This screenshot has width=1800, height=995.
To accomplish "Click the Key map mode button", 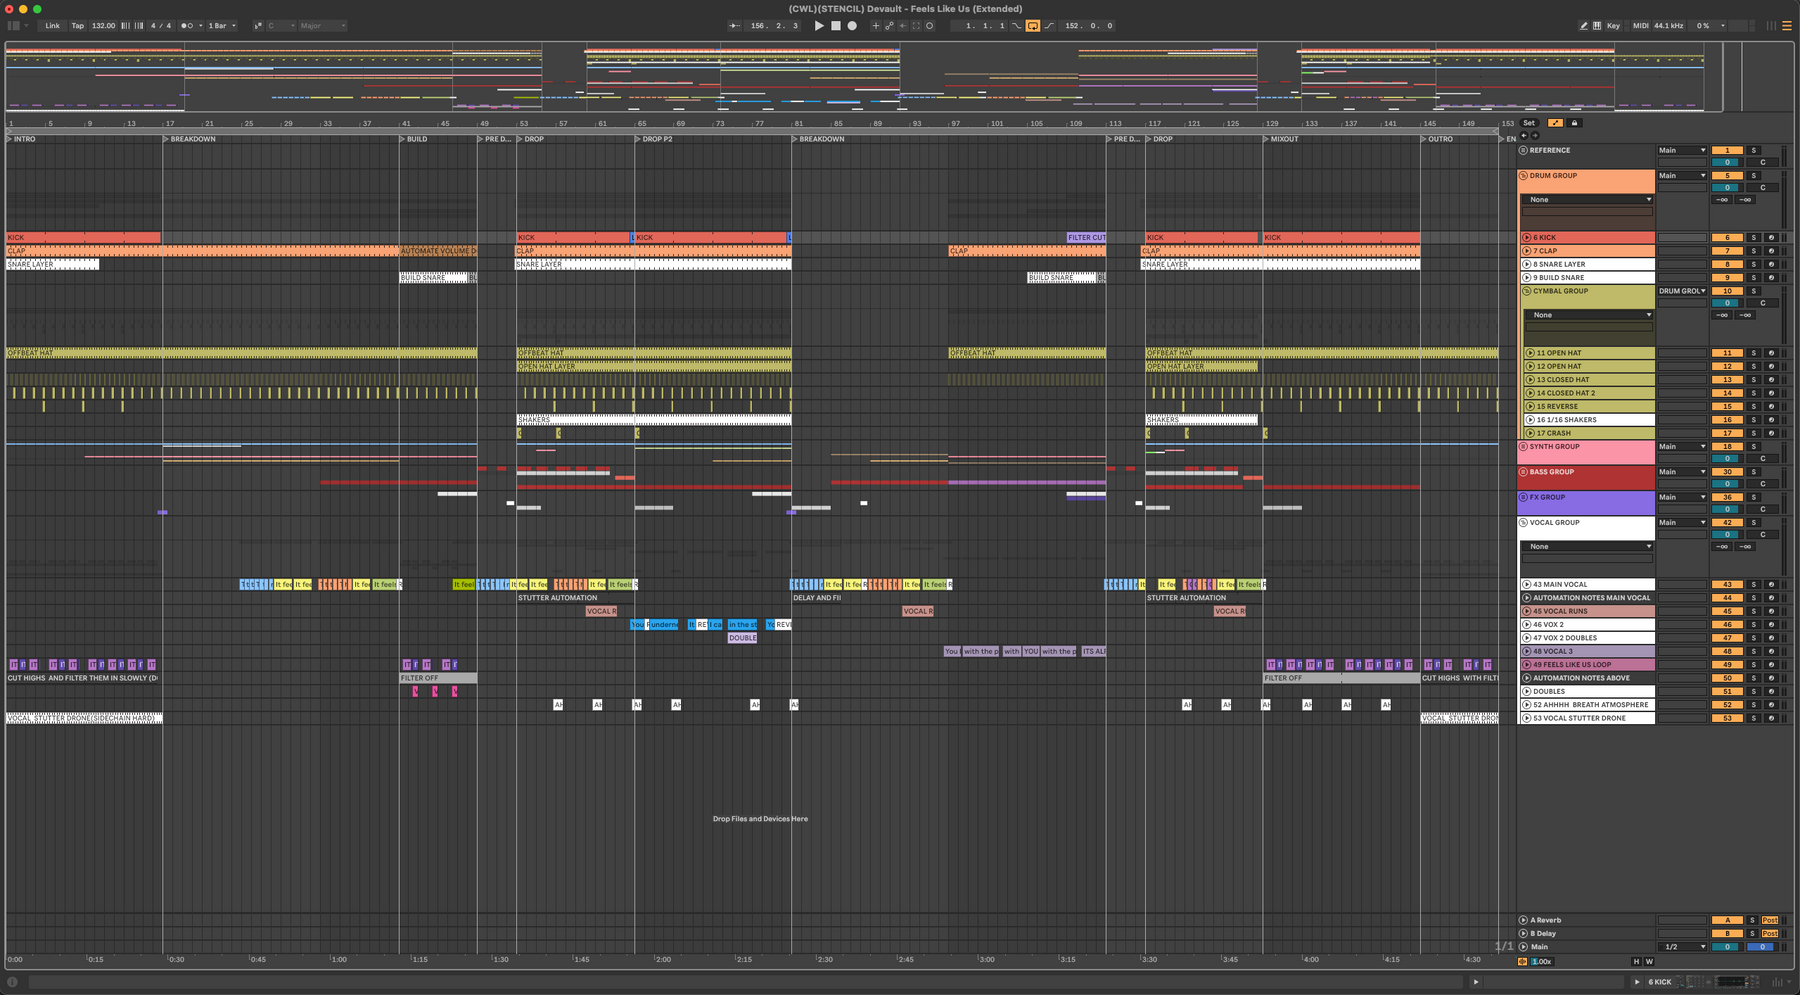I will 1613,26.
